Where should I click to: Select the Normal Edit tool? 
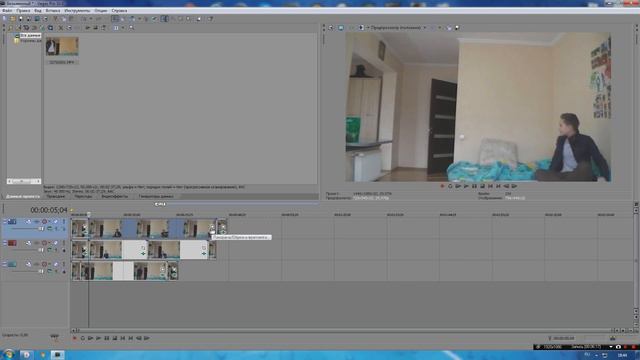tap(164, 19)
